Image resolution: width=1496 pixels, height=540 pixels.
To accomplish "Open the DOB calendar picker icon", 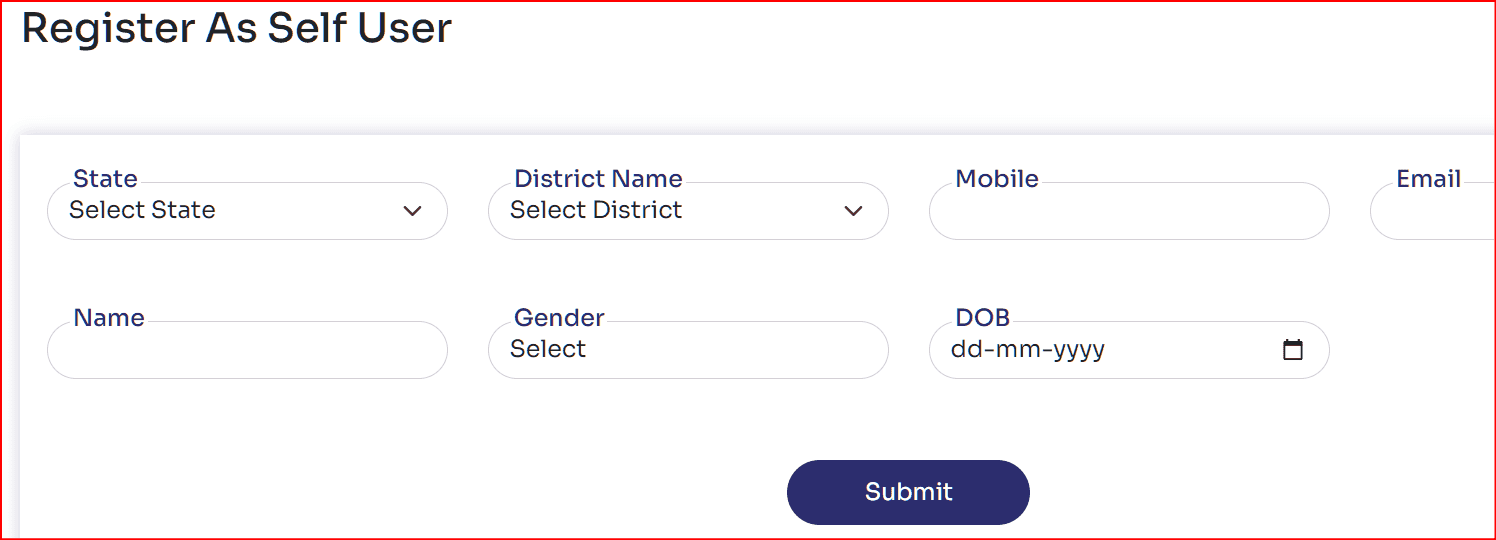I will coord(1293,350).
